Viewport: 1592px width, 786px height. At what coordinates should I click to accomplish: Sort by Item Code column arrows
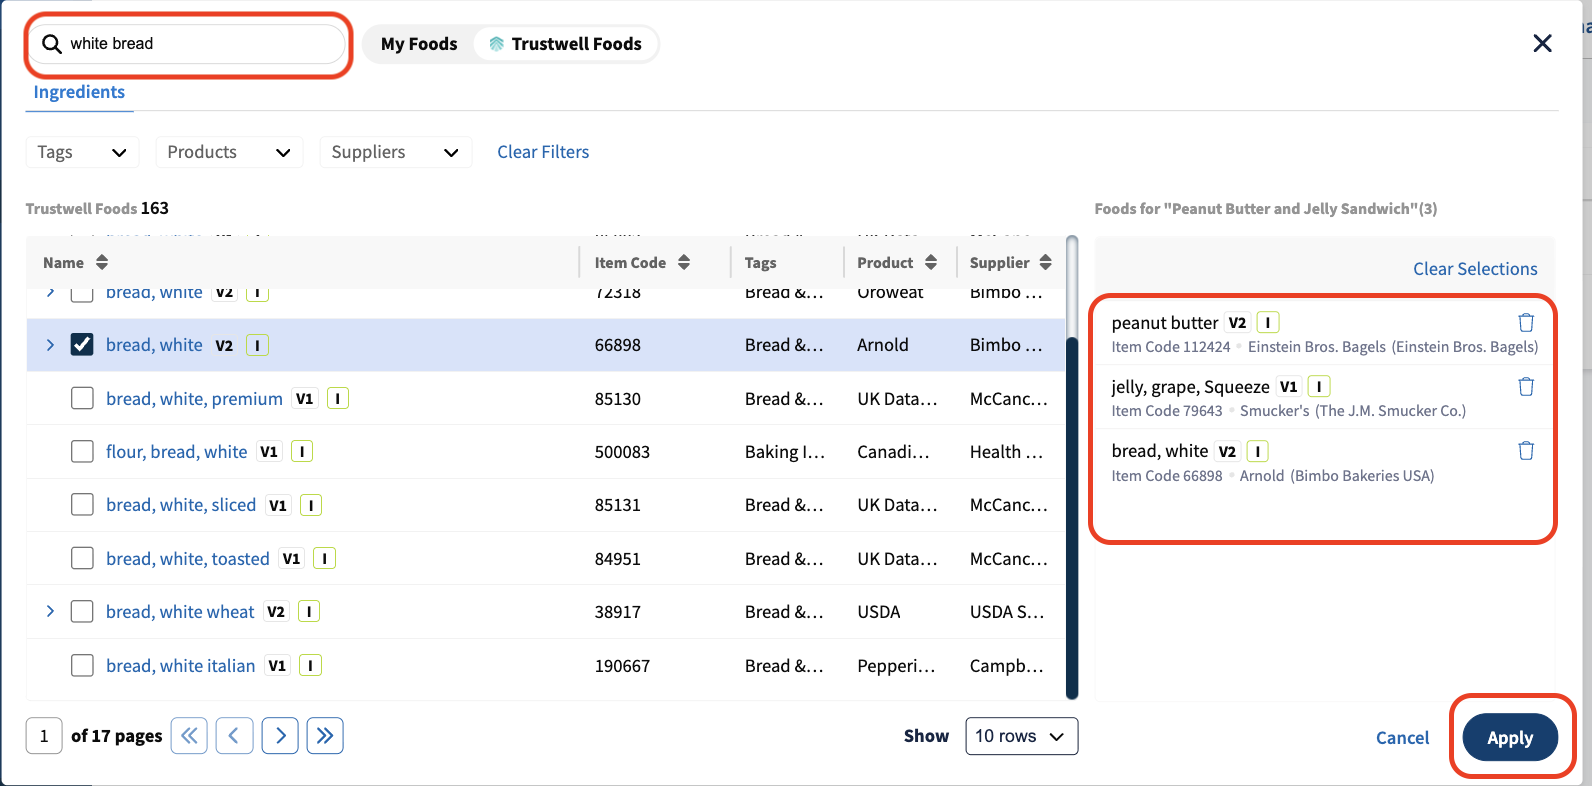point(684,262)
